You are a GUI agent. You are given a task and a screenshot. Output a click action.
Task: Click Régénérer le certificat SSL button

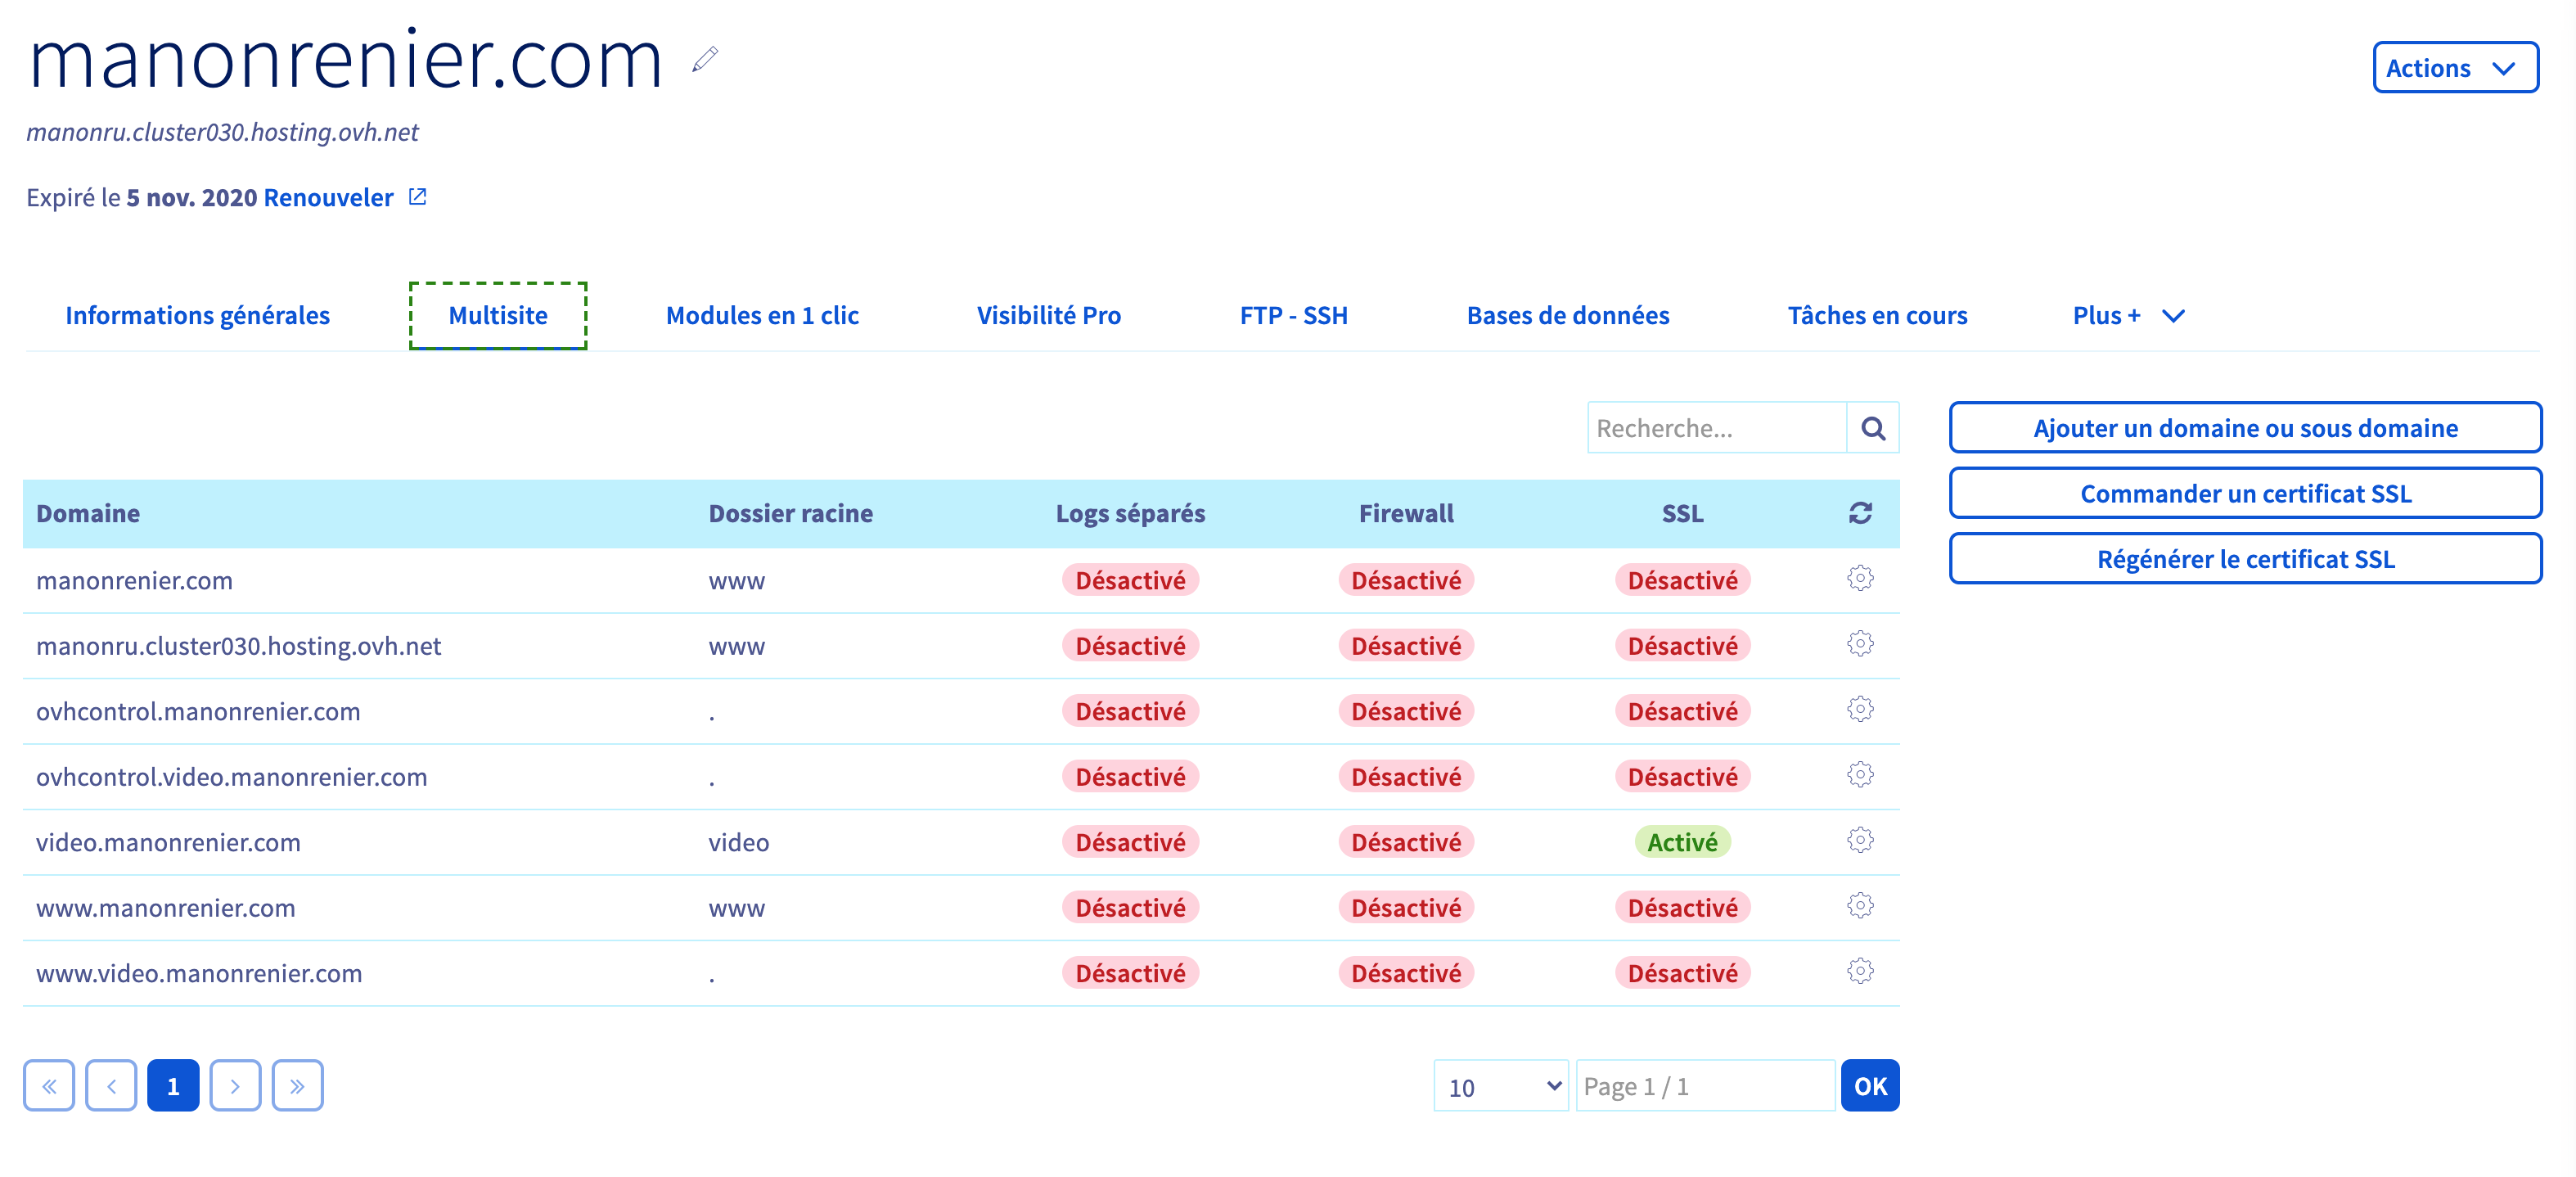(x=2244, y=559)
